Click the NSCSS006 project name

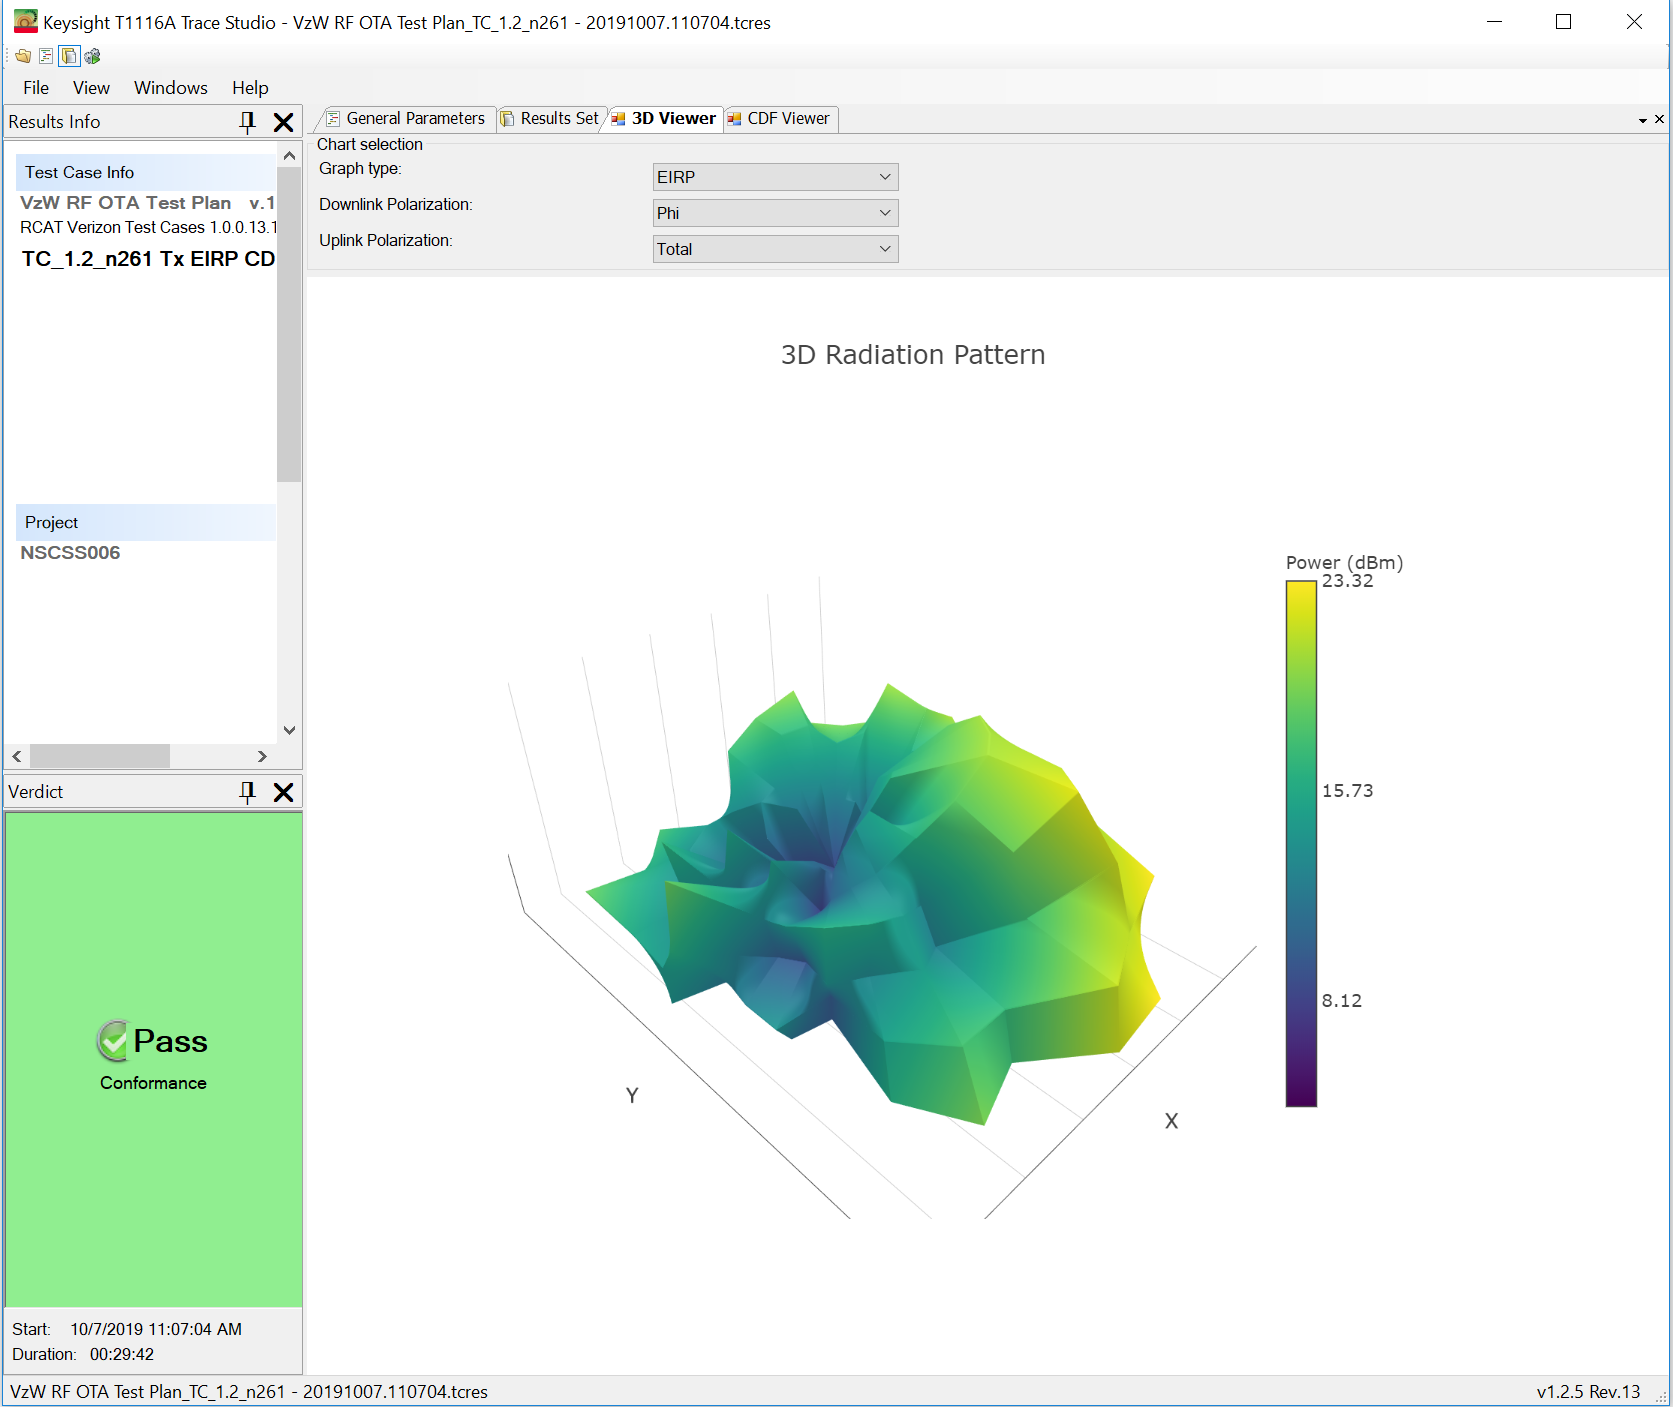(70, 553)
